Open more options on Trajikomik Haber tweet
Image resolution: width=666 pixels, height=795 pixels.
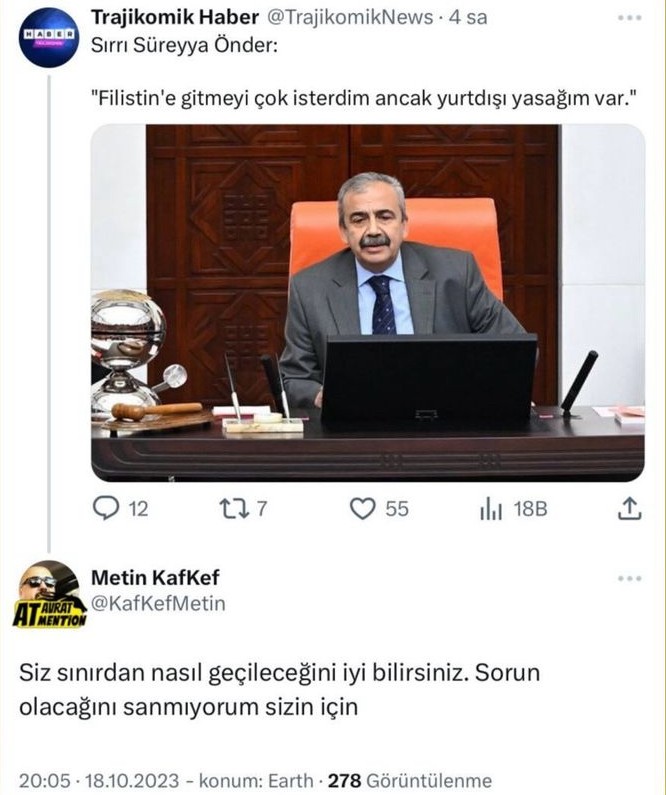click(x=630, y=18)
